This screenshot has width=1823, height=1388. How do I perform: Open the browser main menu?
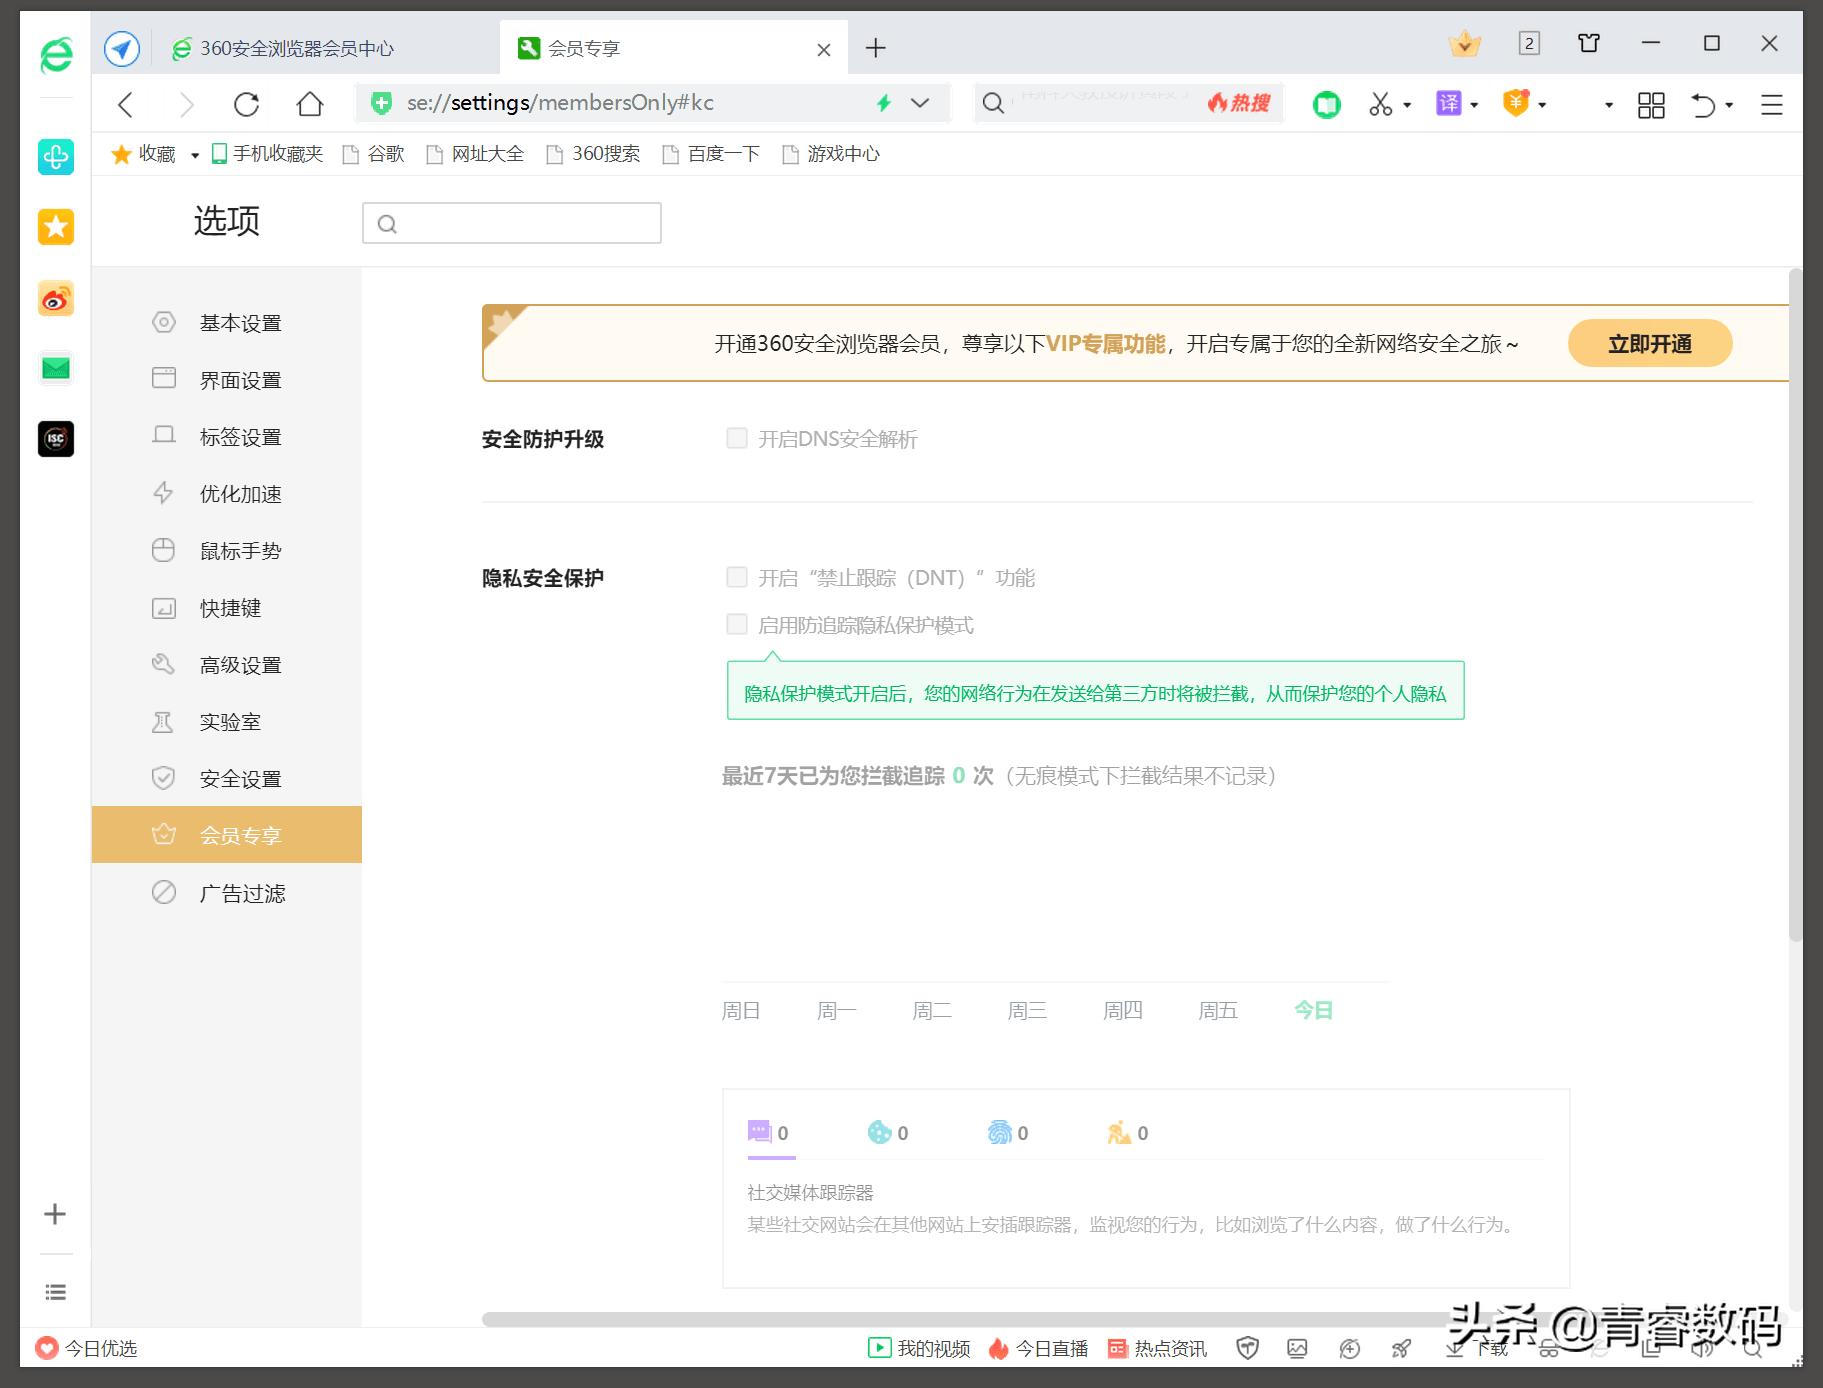(1770, 104)
